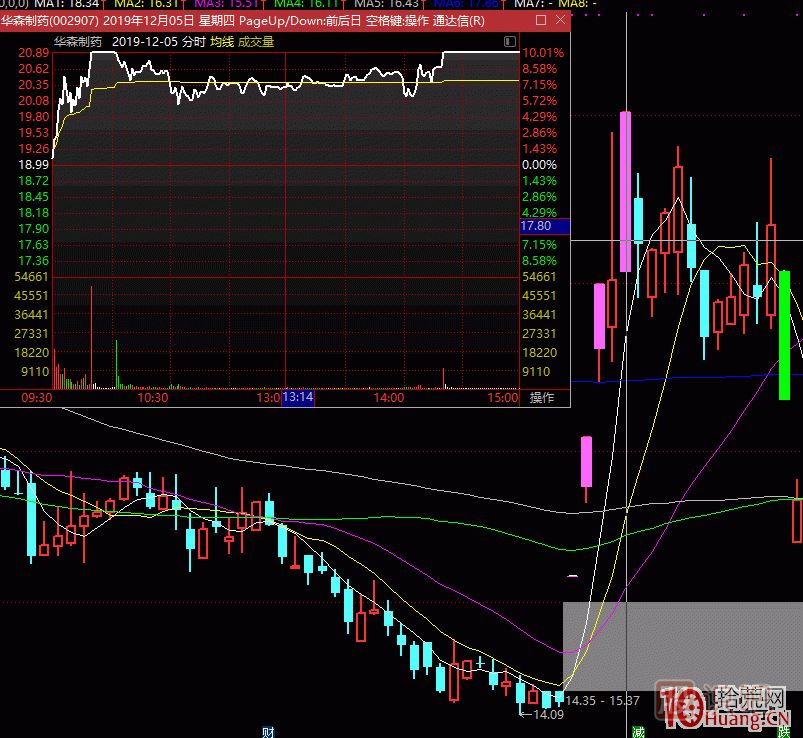The width and height of the screenshot is (803, 738).
Task: Open the 操作 menu in the intraday popup
Action: coord(541,397)
